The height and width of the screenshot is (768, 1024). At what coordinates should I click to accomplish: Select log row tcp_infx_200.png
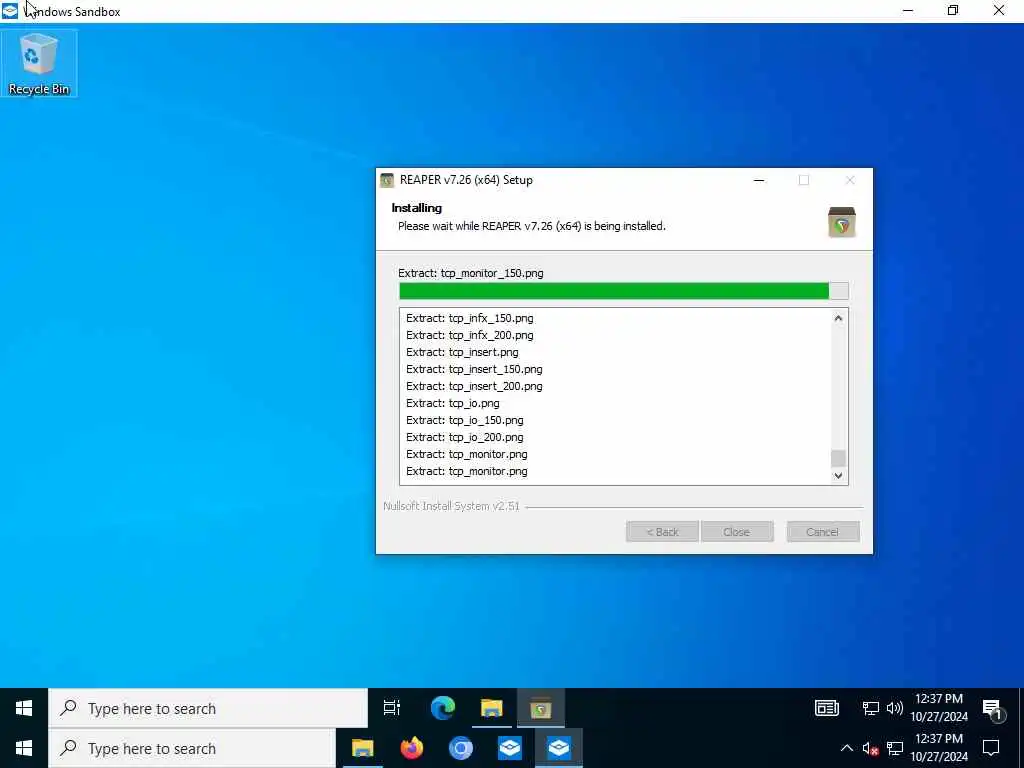click(470, 335)
